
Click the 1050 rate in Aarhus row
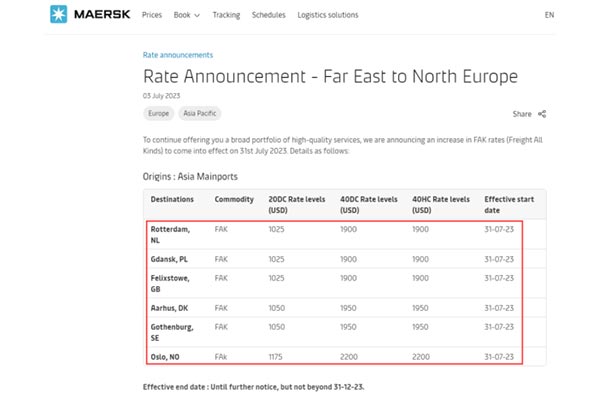(x=277, y=308)
